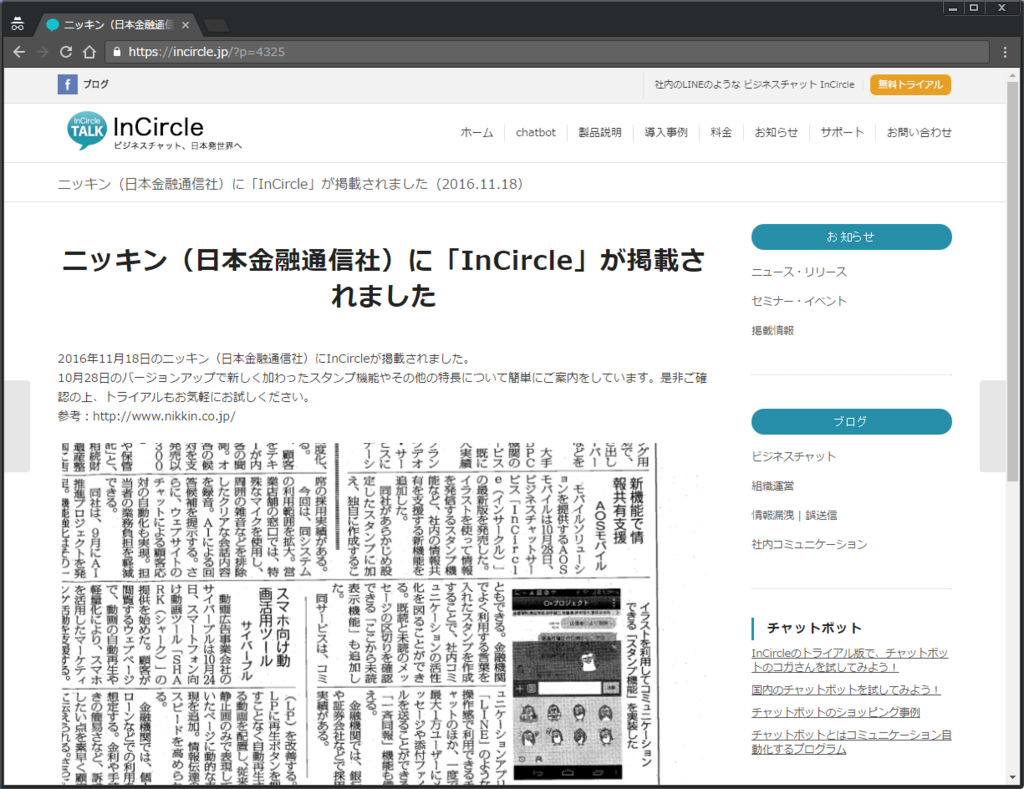Click the チャットボット sidebar section heading

click(x=814, y=628)
